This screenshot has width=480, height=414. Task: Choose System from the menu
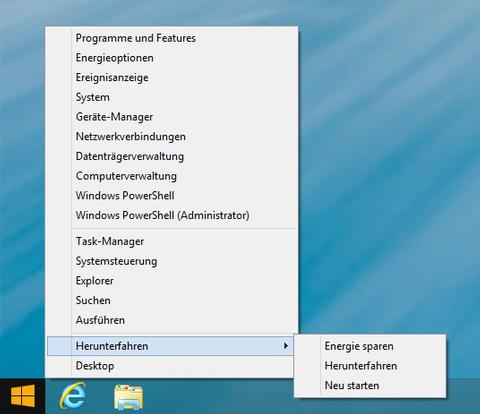point(171,97)
